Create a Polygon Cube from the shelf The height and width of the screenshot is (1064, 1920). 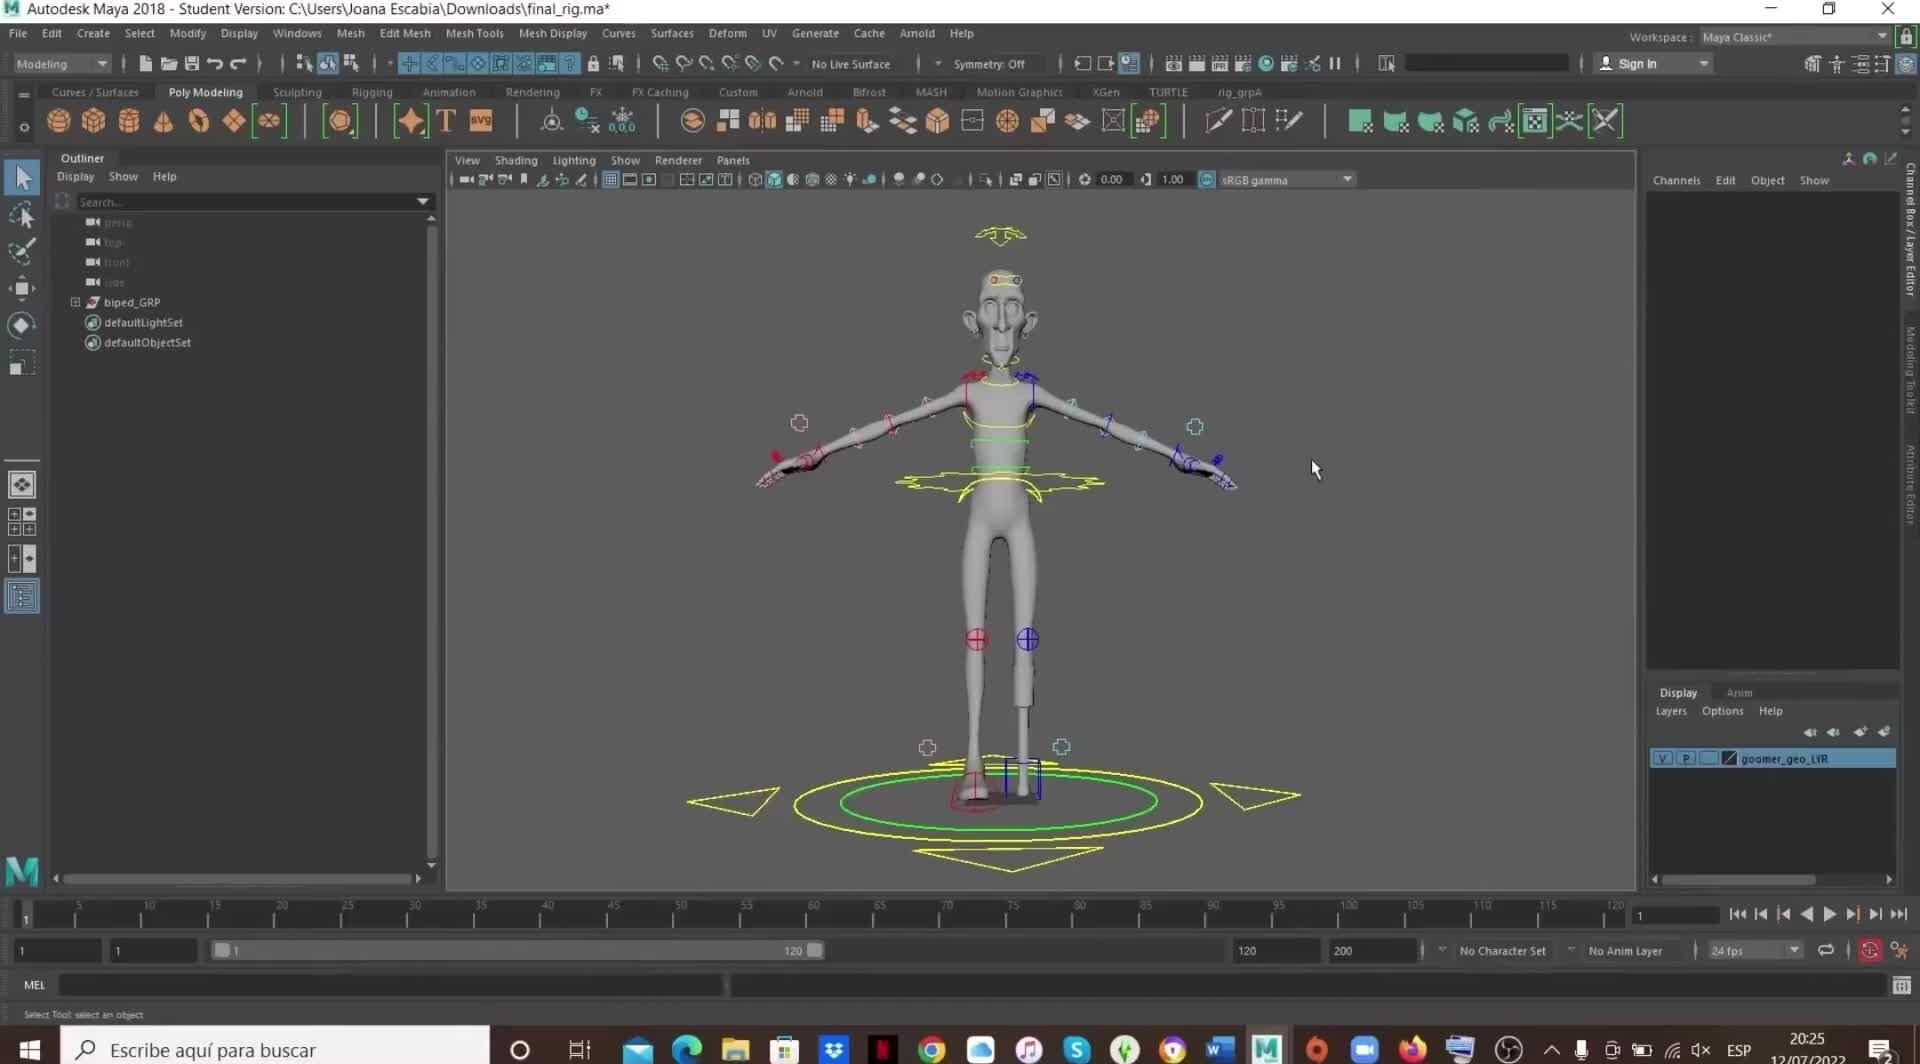(x=94, y=120)
